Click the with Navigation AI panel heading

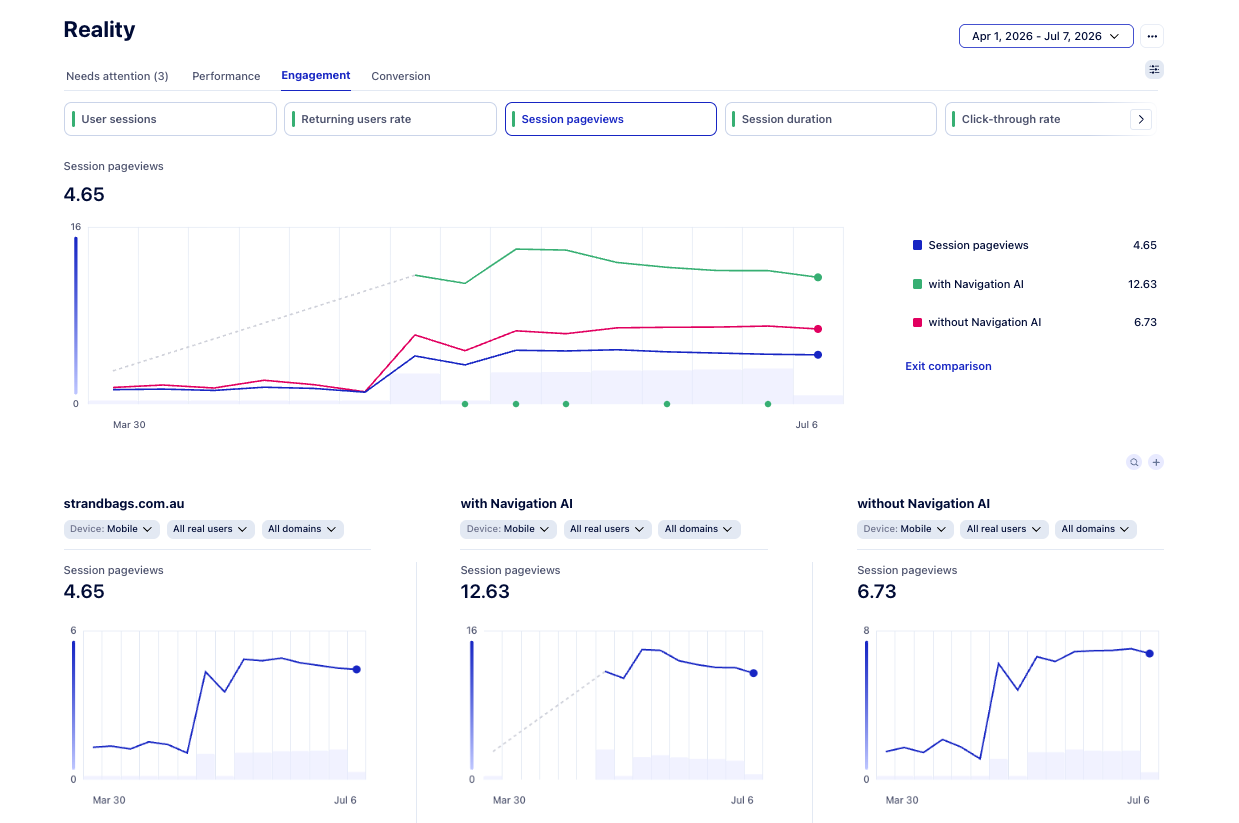(x=516, y=504)
